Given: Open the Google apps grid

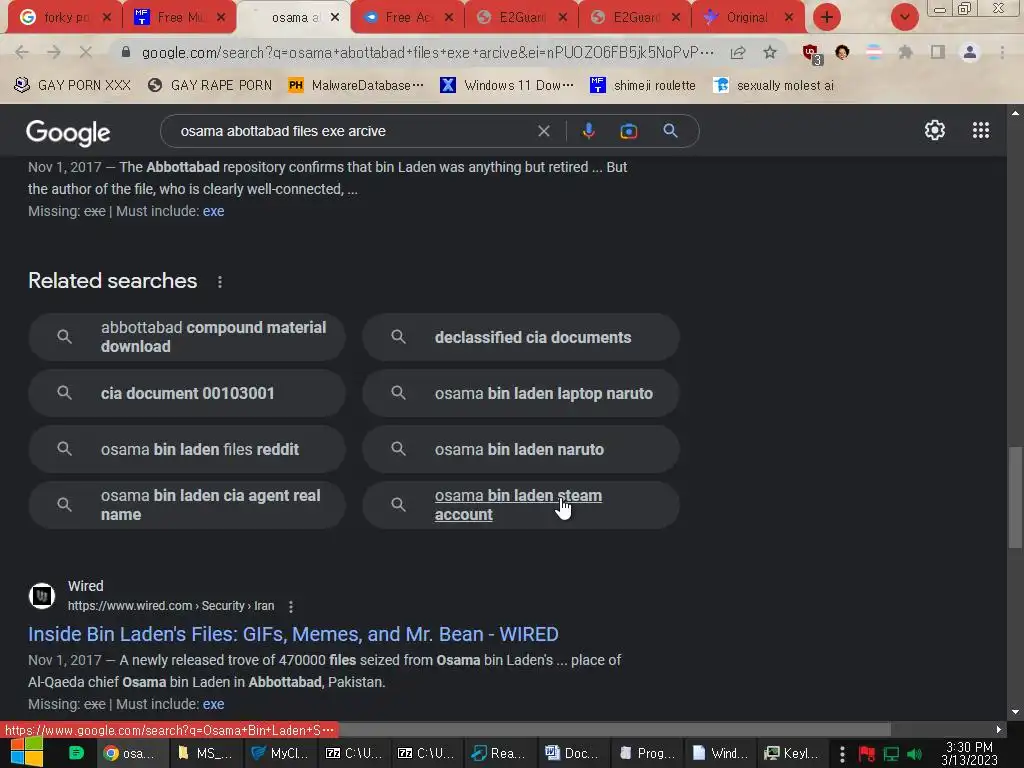Looking at the screenshot, I should point(980,130).
